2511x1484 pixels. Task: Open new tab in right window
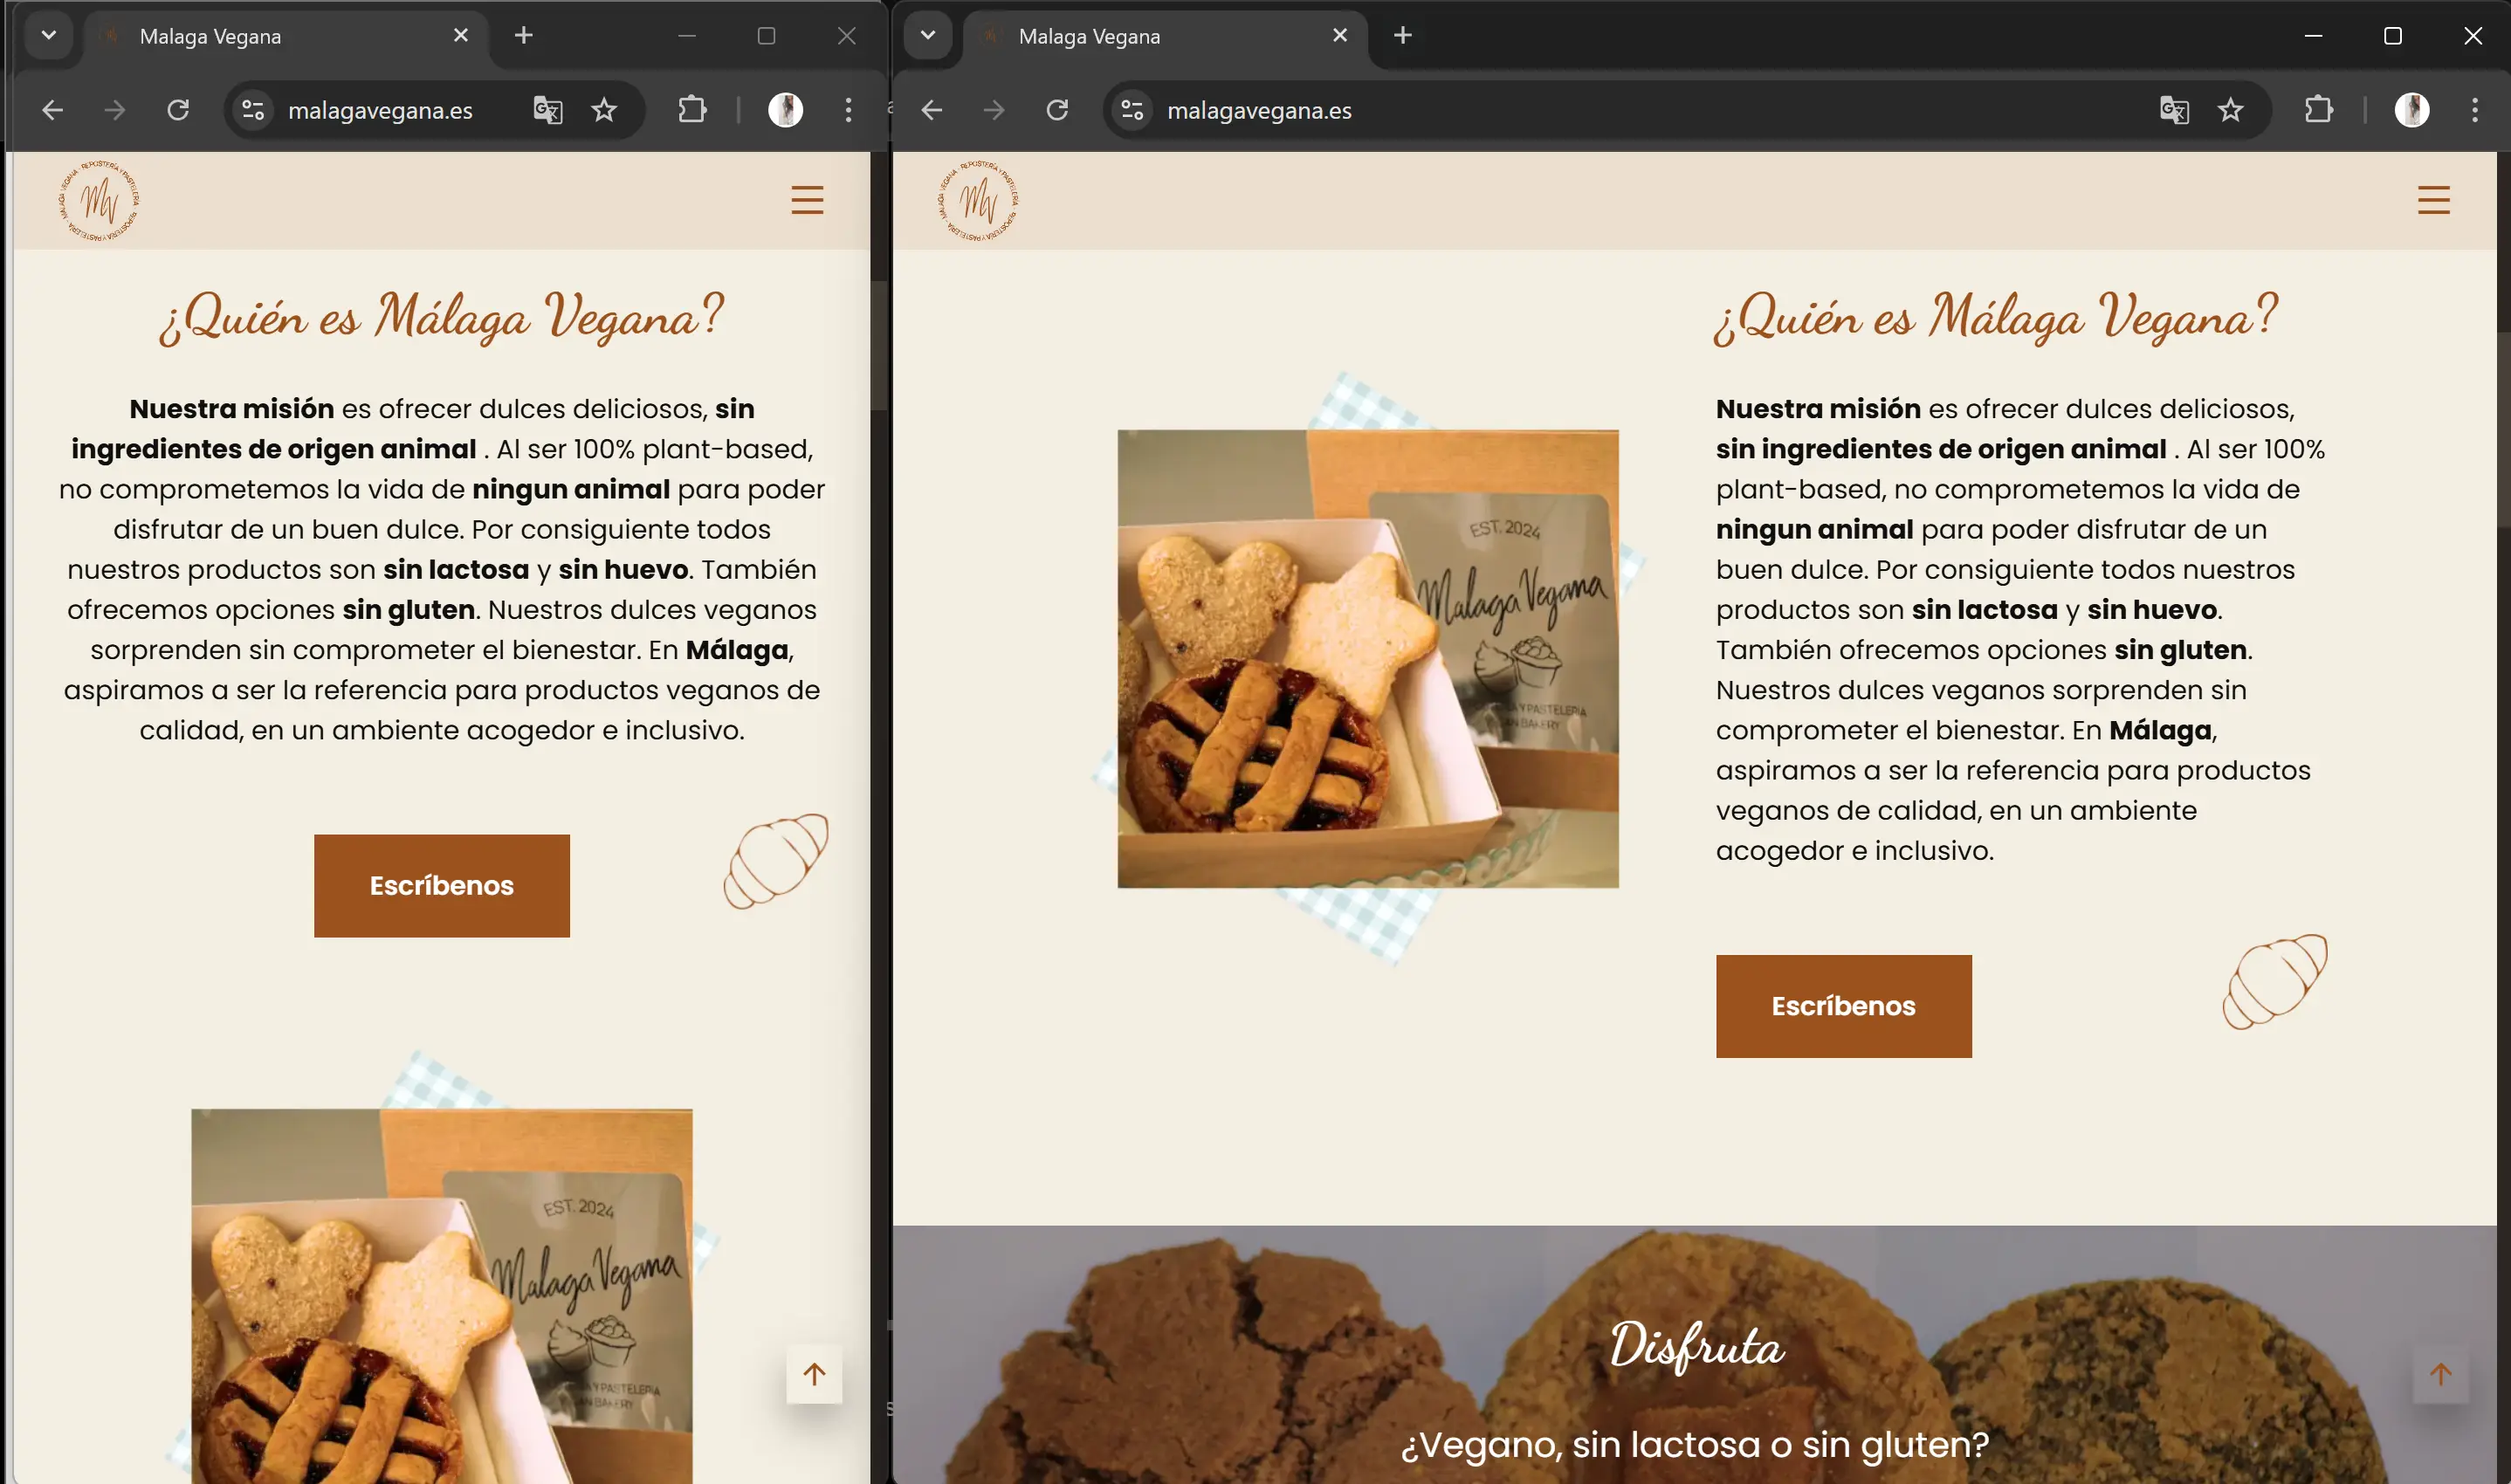(1402, 36)
